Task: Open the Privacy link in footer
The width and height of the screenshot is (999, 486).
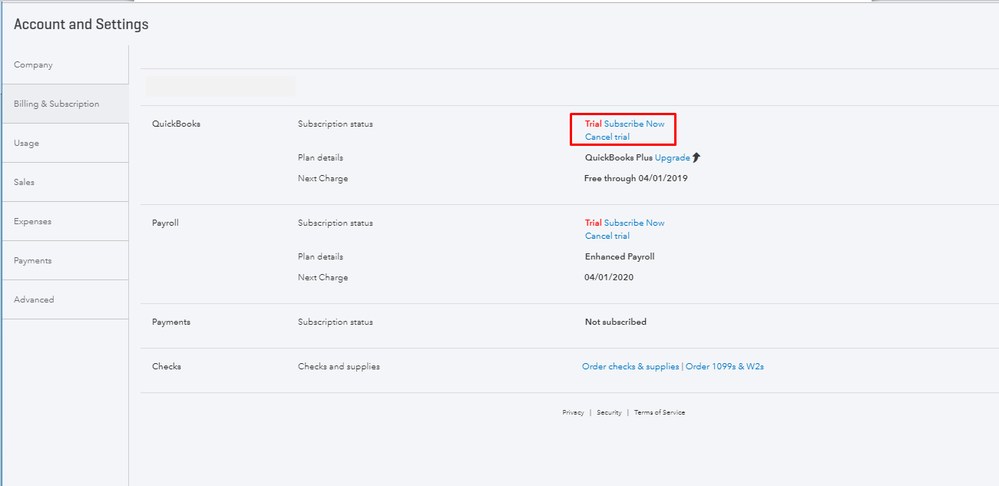Action: click(x=573, y=412)
